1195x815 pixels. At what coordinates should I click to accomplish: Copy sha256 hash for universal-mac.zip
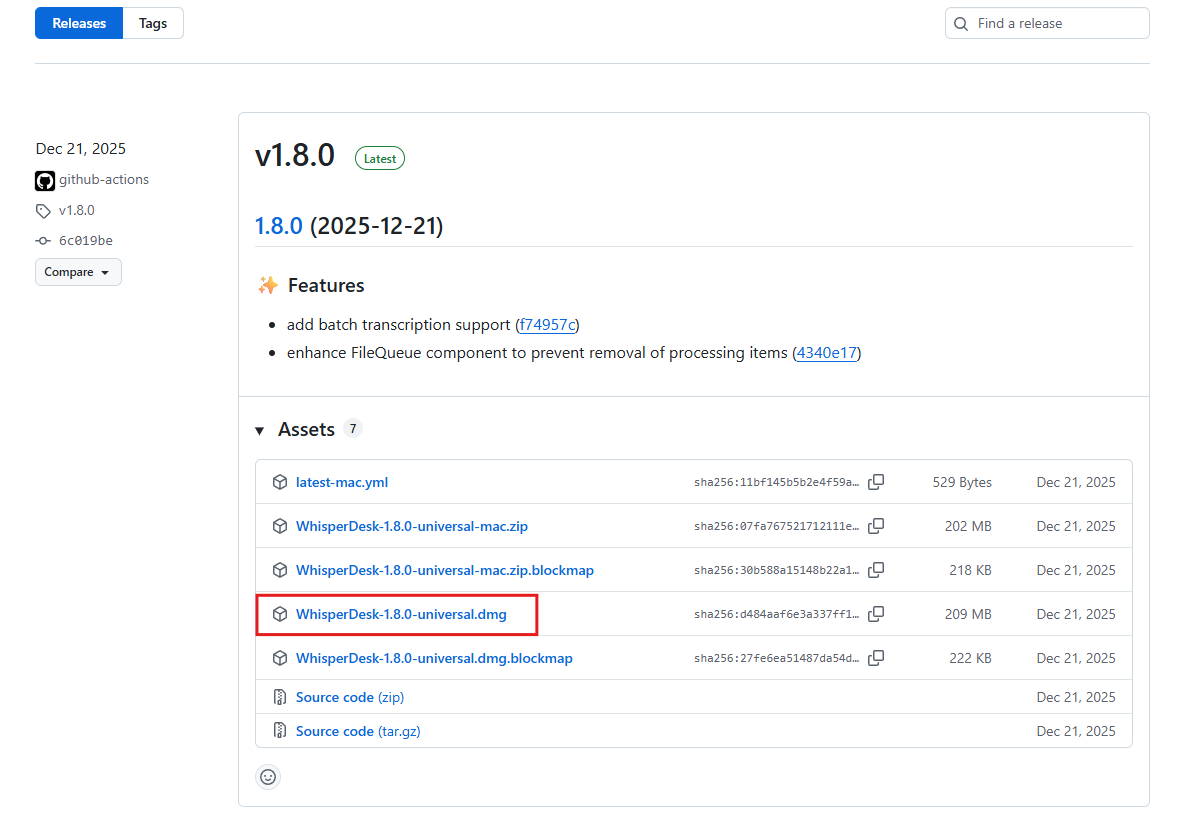pos(876,526)
